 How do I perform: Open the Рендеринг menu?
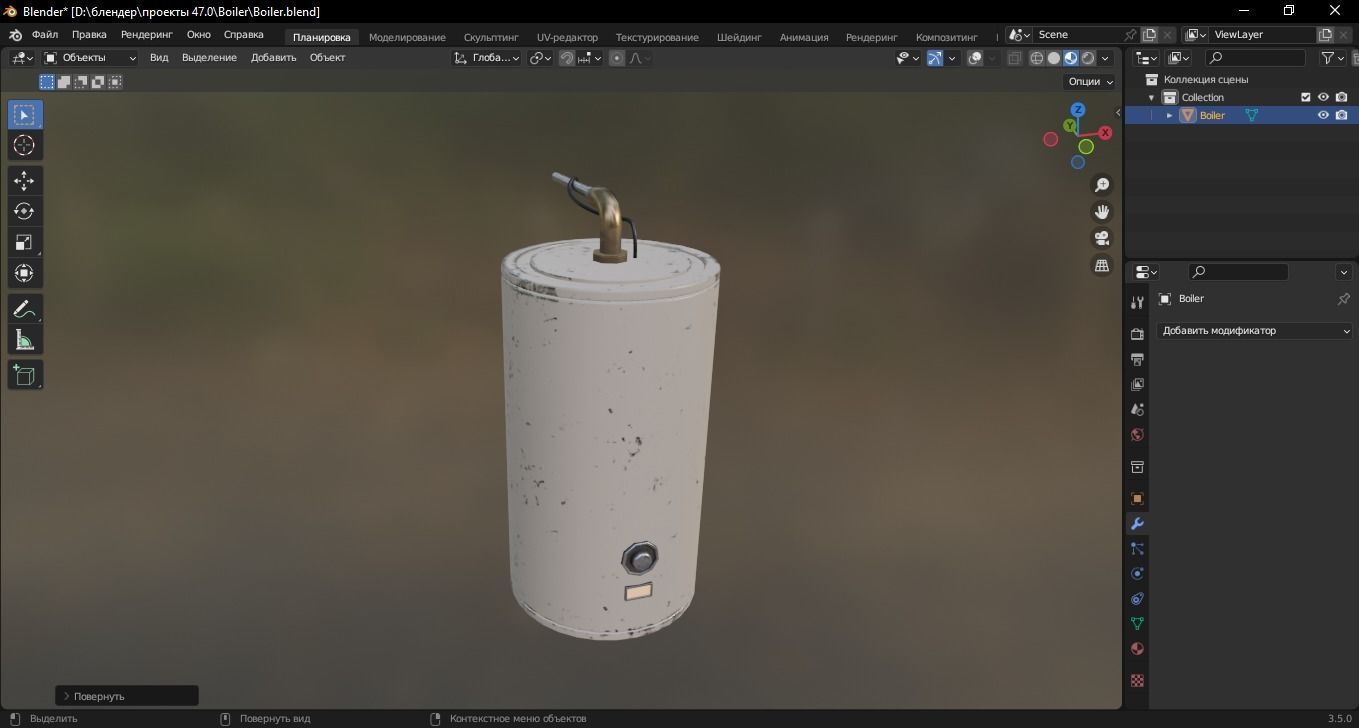pos(146,34)
